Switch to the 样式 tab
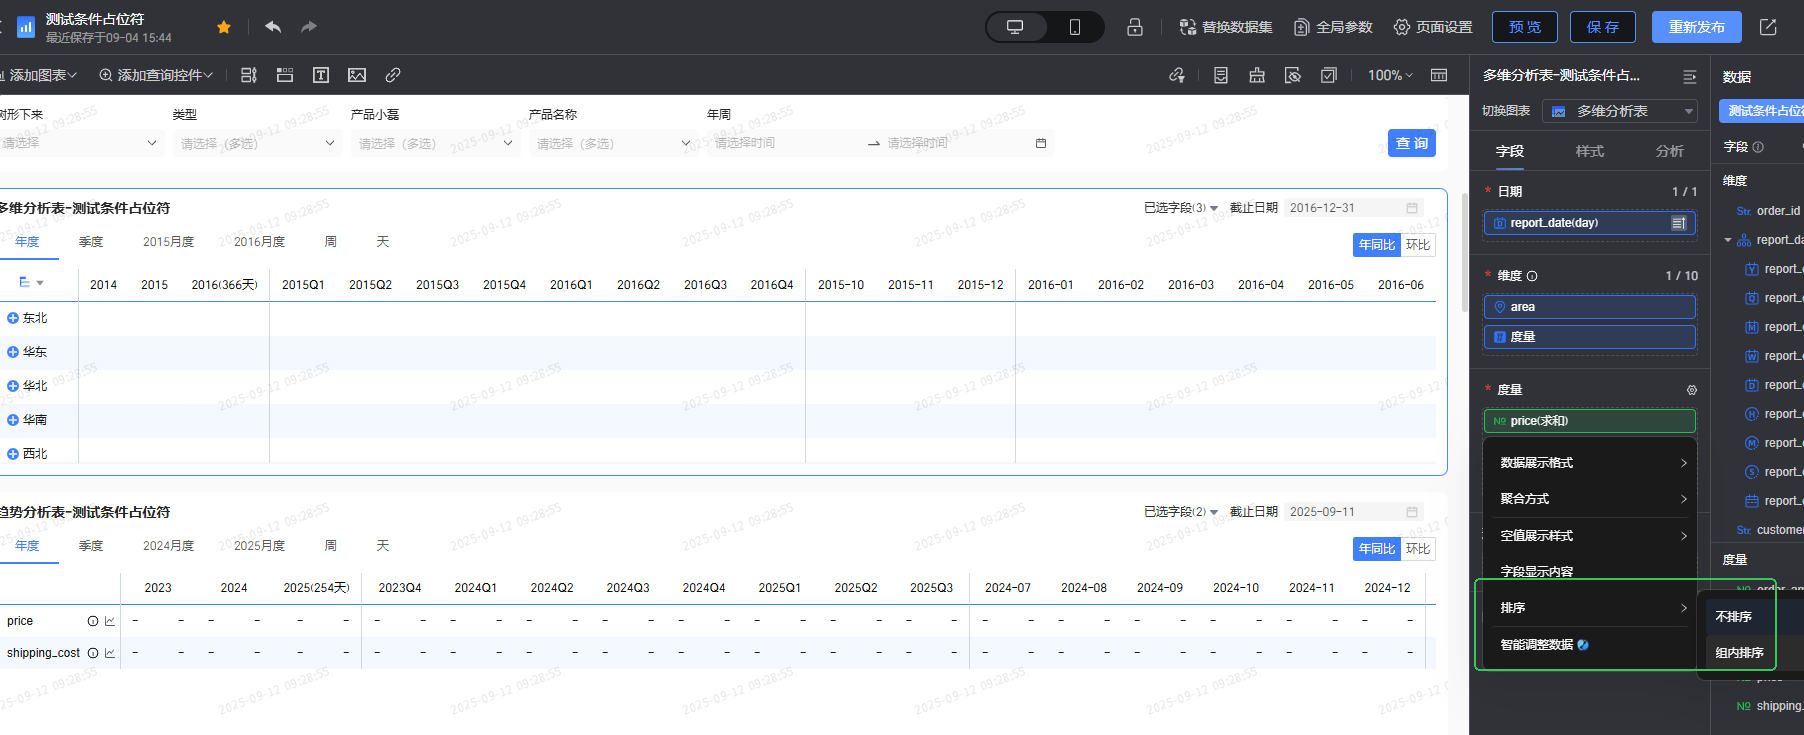This screenshot has height=735, width=1804. click(1589, 151)
